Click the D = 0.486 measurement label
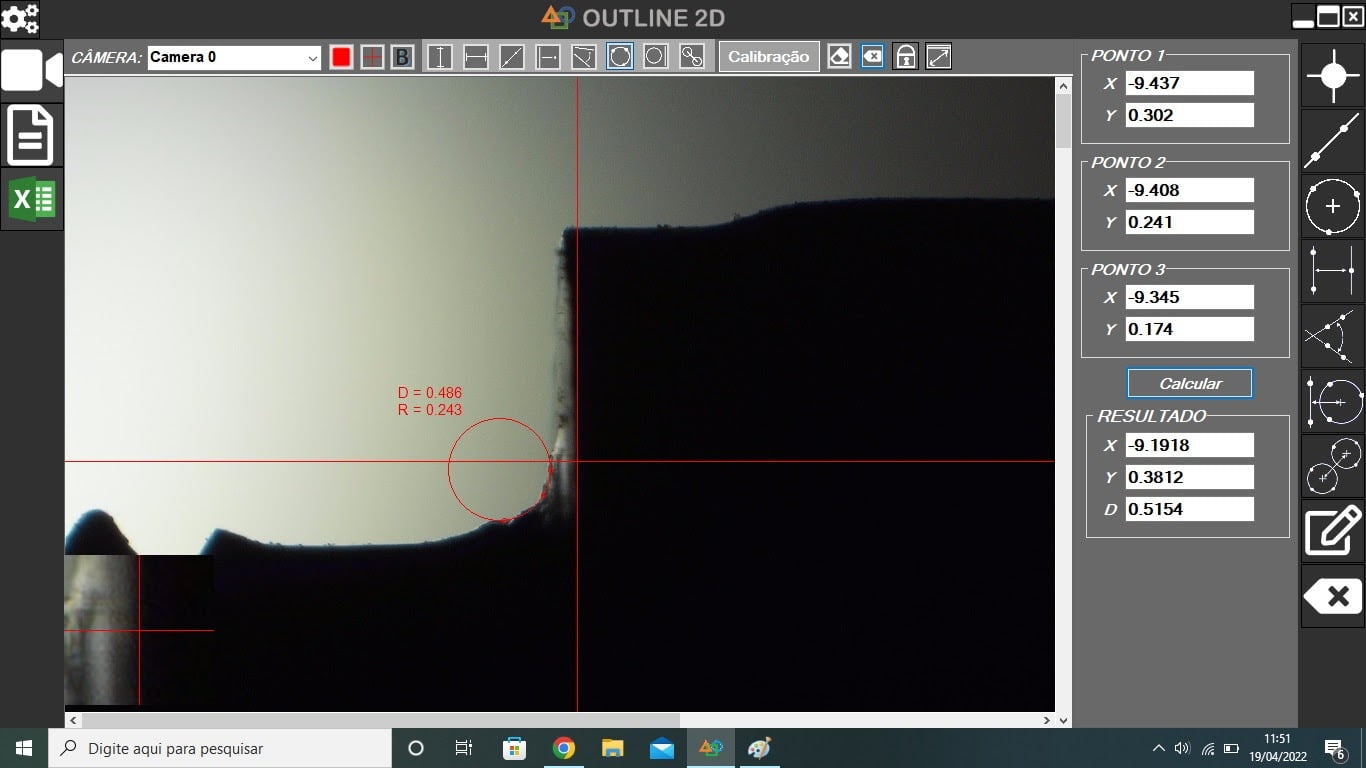Screen dimensions: 1366x768 pyautogui.click(x=430, y=393)
